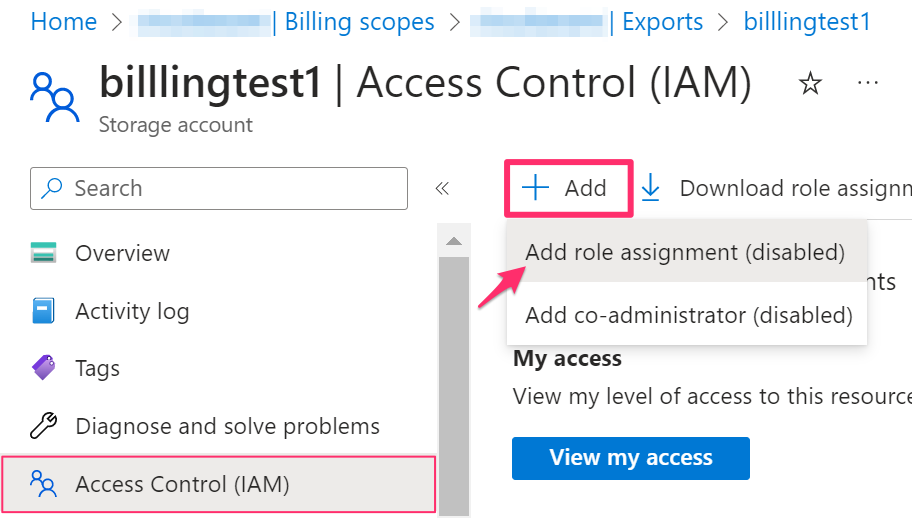Screen dimensions: 912x518
Task: Go to Home breadcrumb link
Action: 64,22
